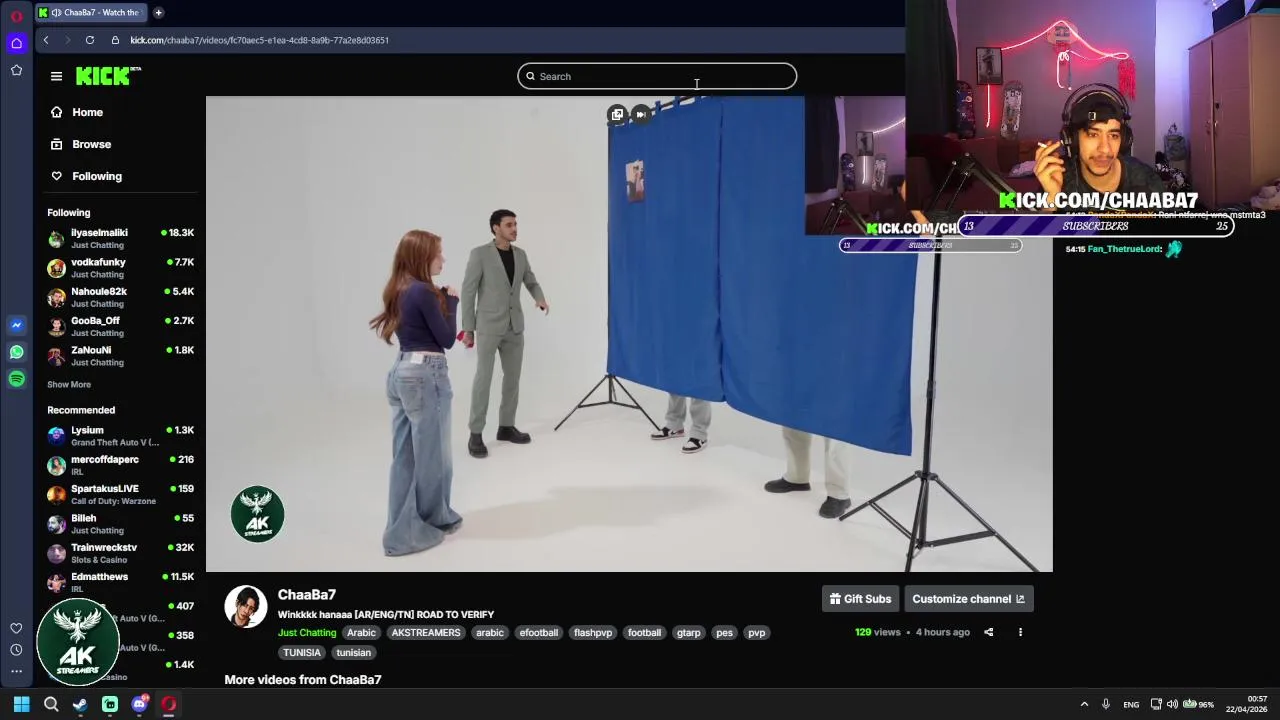Share the video via share icon
The height and width of the screenshot is (720, 1280).
pos(988,632)
